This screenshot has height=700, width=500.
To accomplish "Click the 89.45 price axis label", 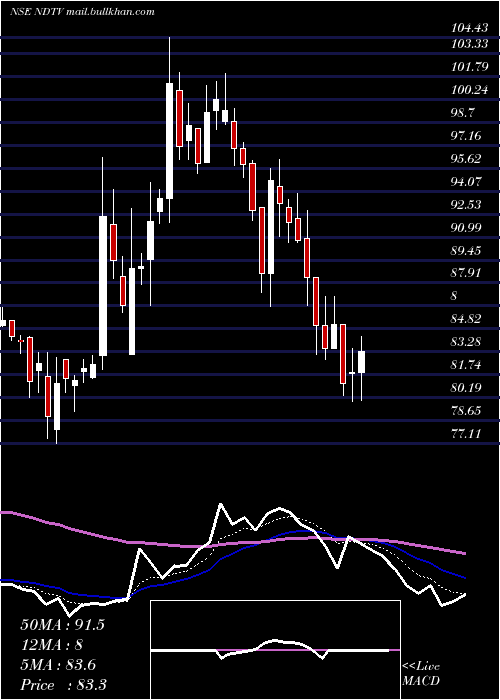I will click(x=466, y=250).
